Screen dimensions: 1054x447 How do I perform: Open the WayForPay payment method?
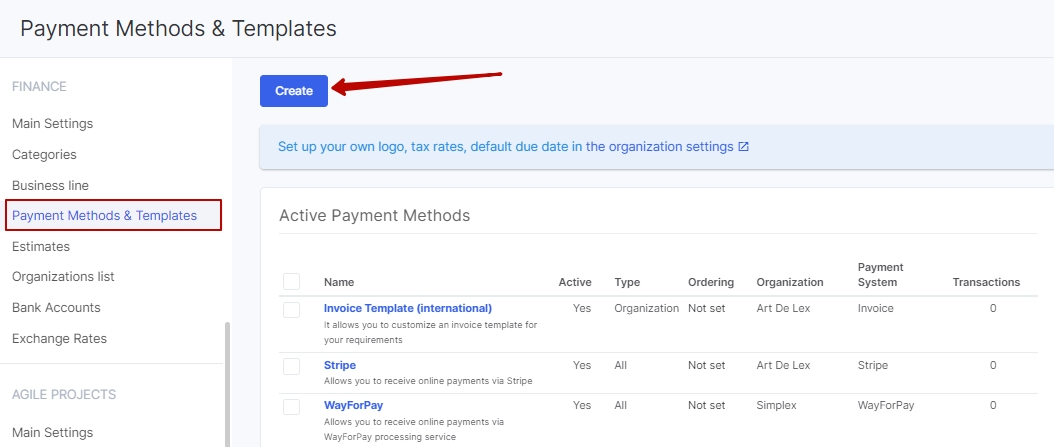coord(353,405)
